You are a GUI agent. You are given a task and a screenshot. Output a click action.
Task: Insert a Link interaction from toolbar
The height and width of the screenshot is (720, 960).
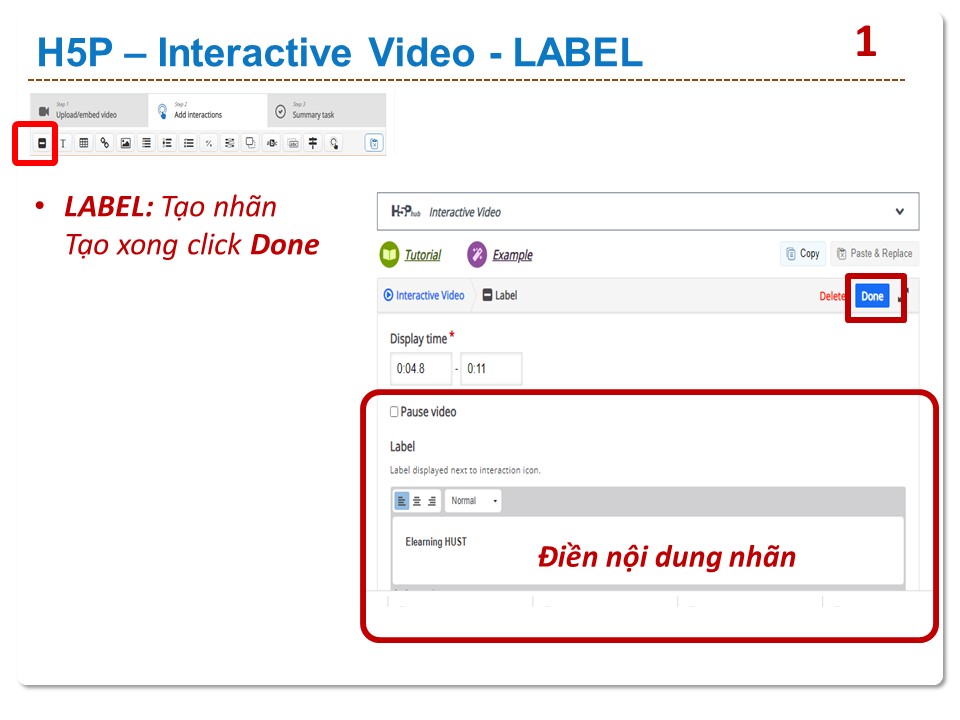[104, 144]
